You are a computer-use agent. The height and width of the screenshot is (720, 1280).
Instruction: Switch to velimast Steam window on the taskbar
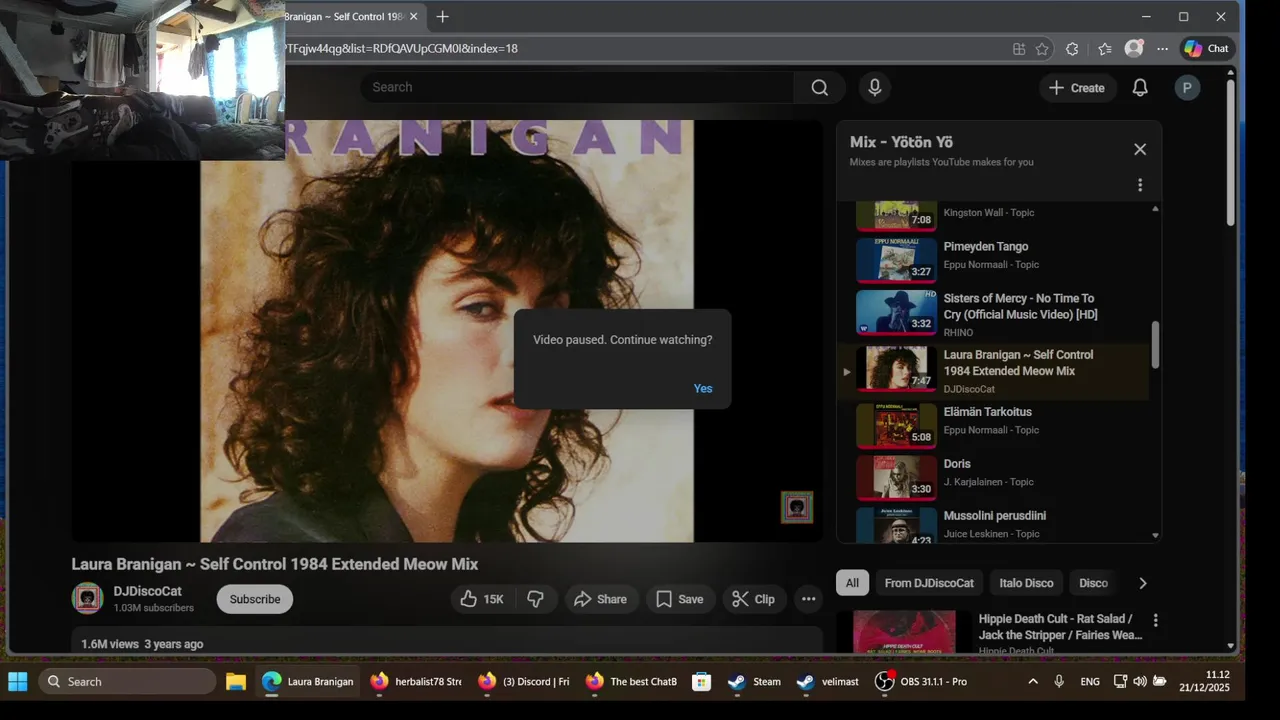click(828, 681)
